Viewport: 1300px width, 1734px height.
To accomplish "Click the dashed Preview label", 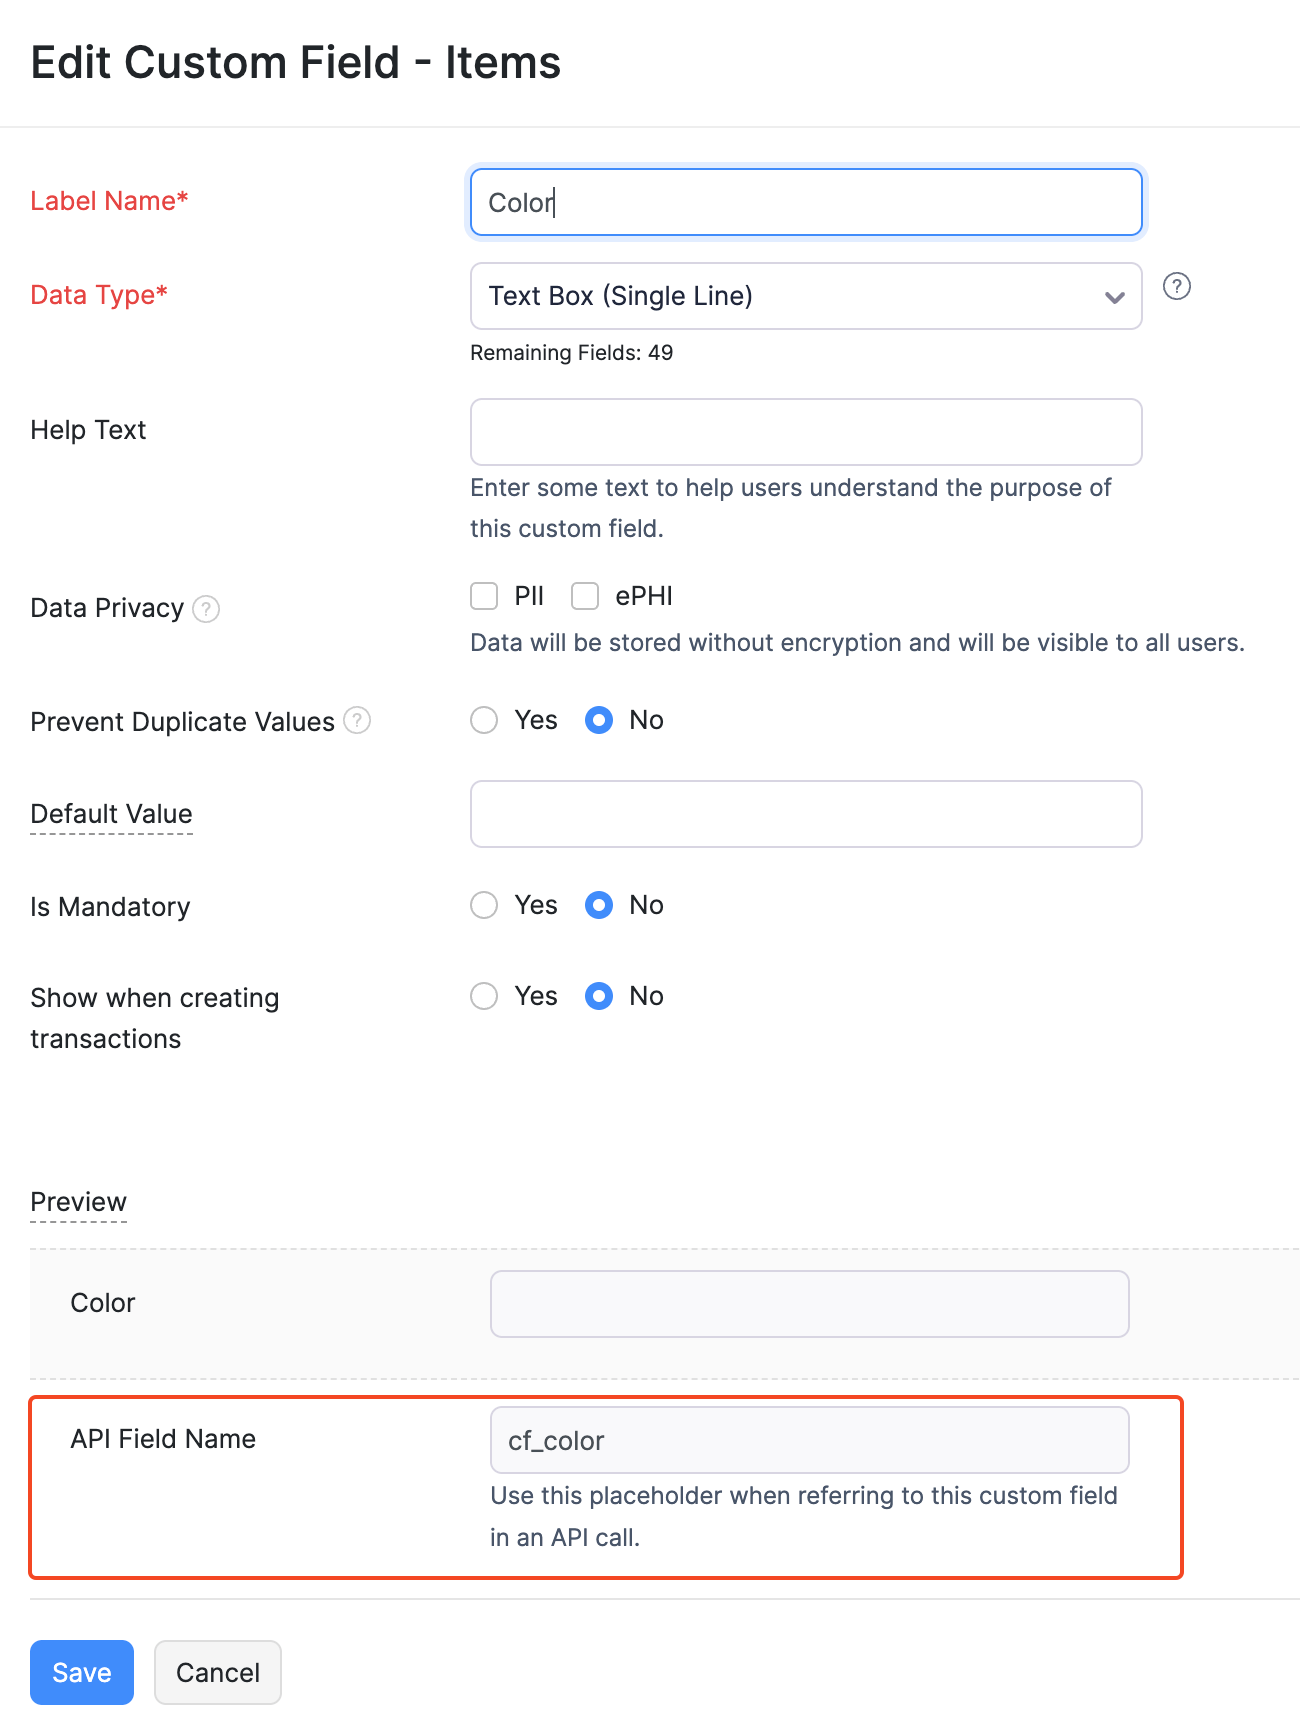I will tap(78, 1201).
